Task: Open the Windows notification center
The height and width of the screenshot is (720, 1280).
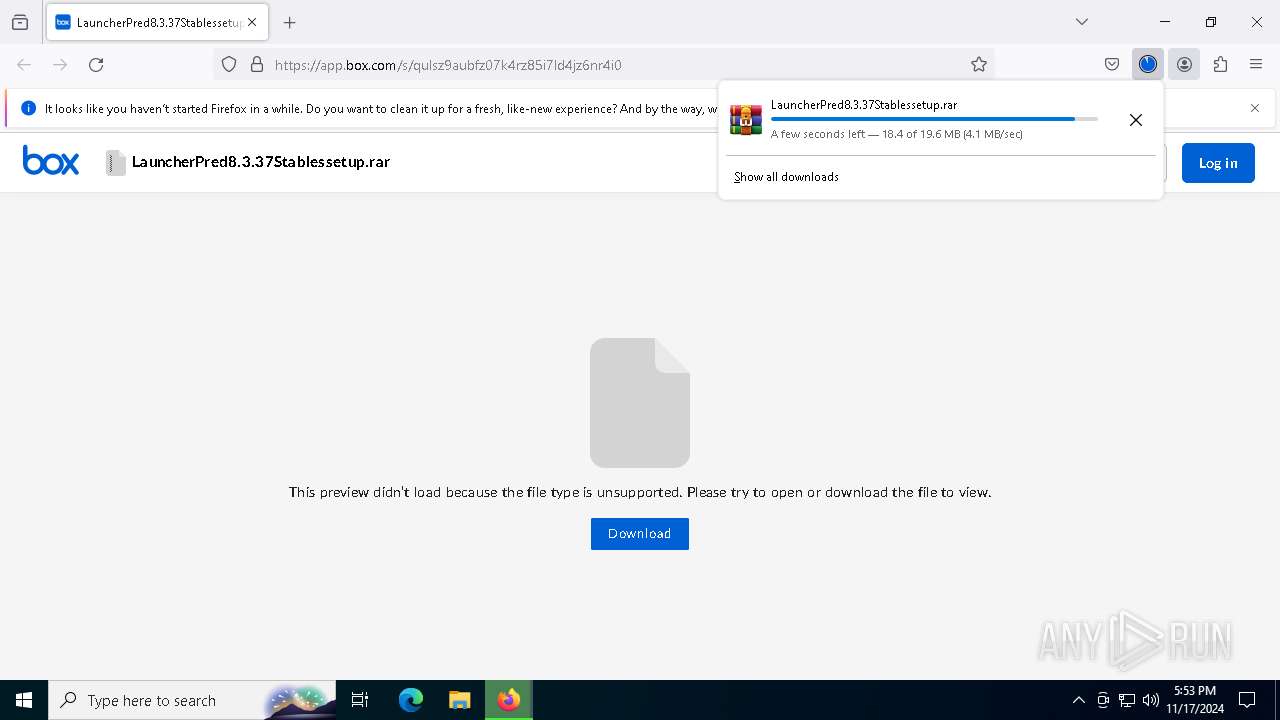Action: click(x=1247, y=700)
